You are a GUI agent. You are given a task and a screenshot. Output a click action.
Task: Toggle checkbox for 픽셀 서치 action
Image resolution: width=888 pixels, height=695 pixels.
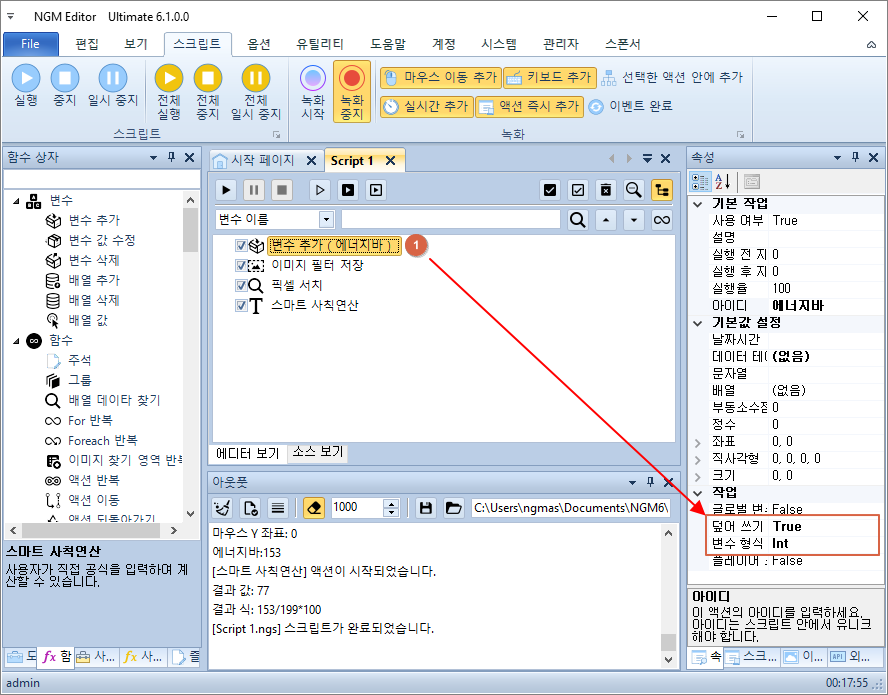(241, 285)
